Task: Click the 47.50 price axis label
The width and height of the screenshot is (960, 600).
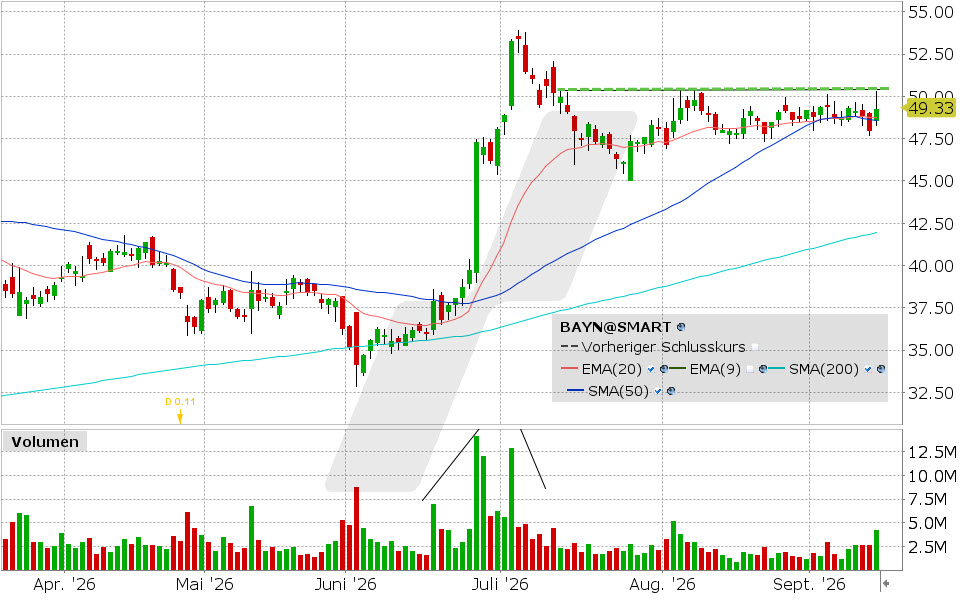Action: (x=931, y=139)
